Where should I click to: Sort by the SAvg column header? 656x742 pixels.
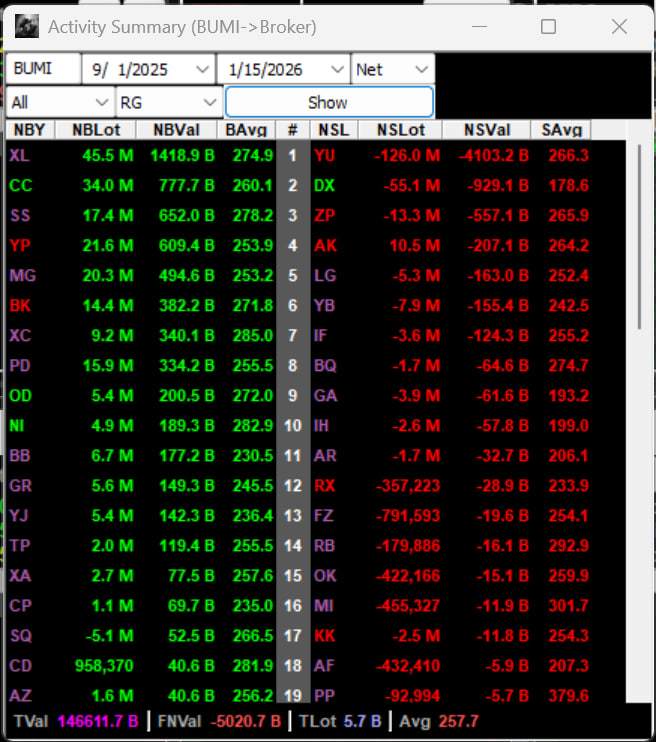[x=561, y=130]
